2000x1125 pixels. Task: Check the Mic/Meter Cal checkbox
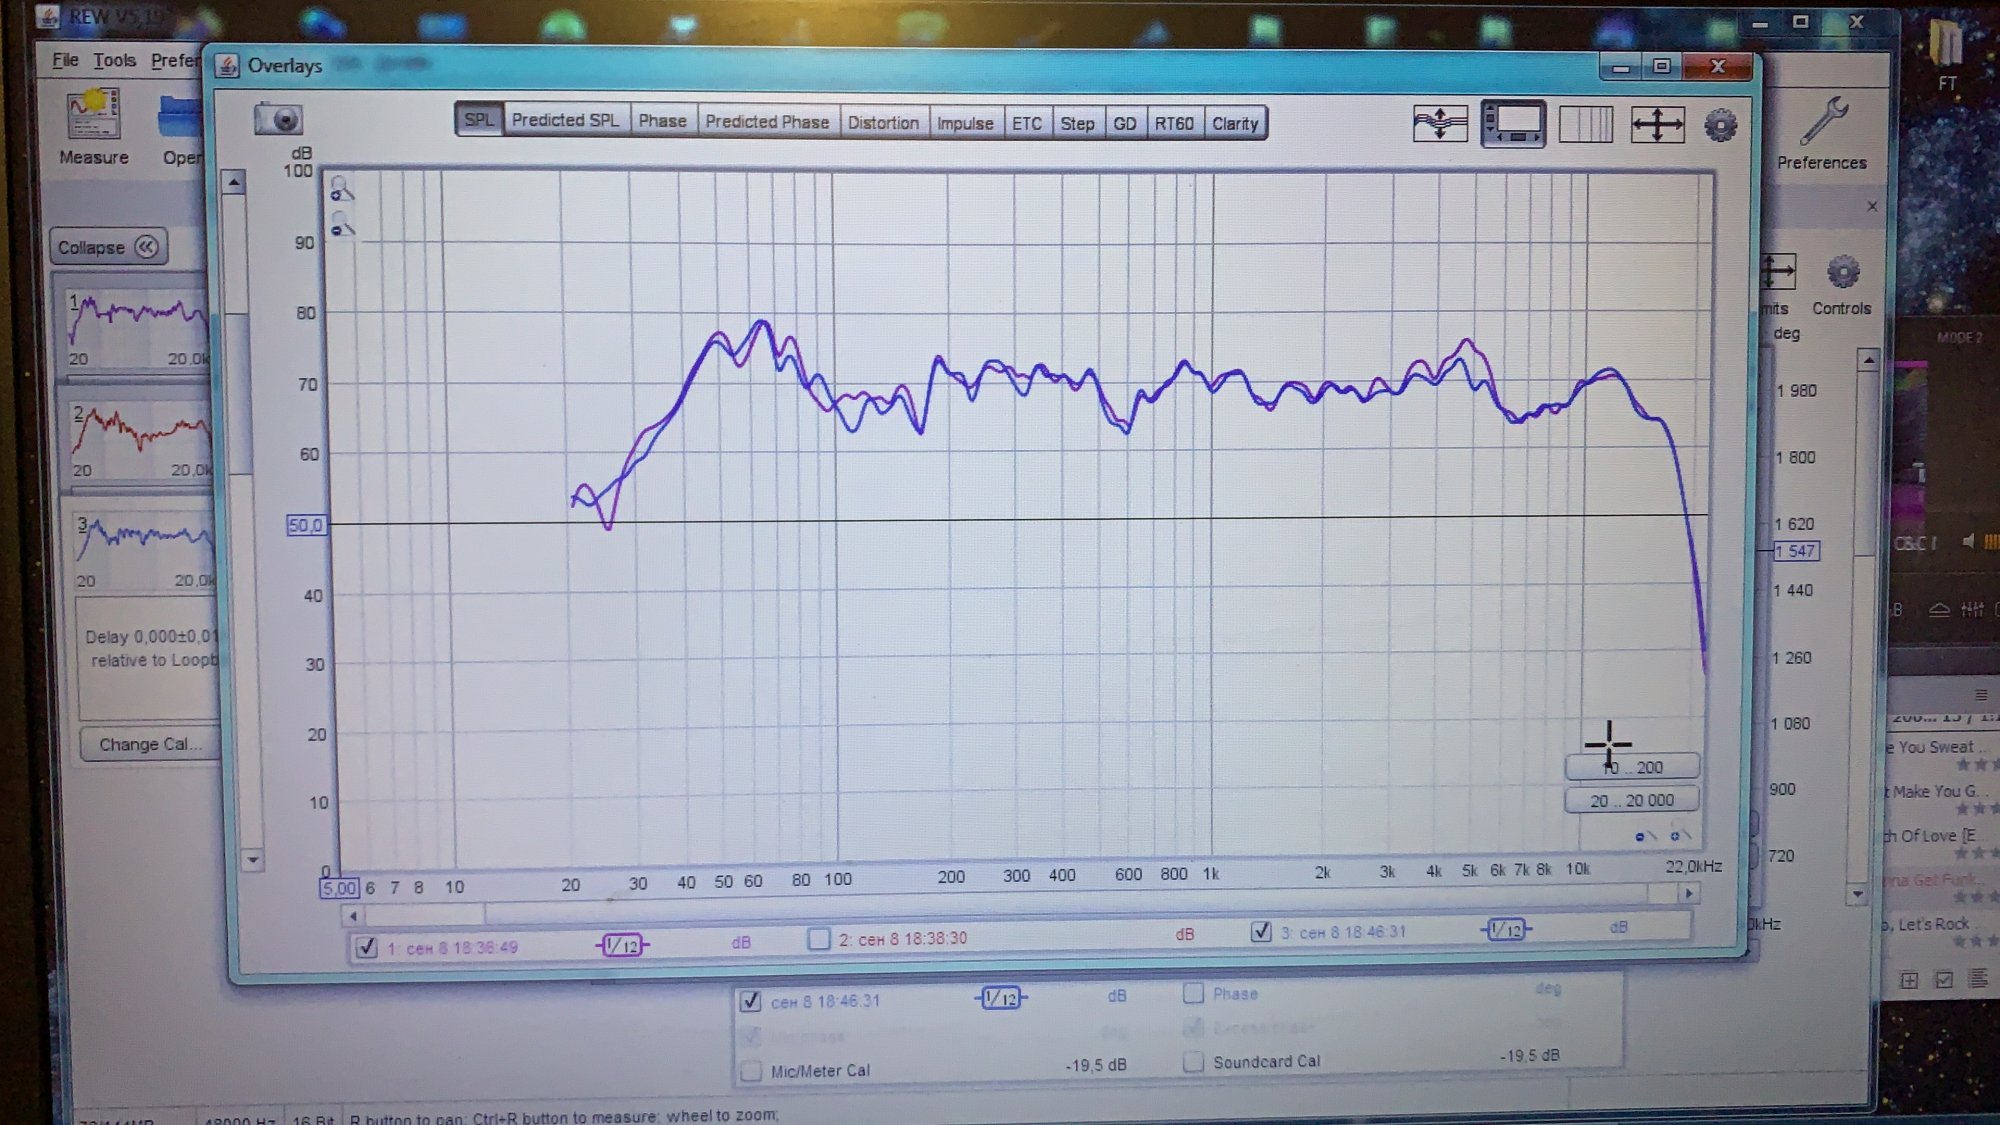(751, 1070)
